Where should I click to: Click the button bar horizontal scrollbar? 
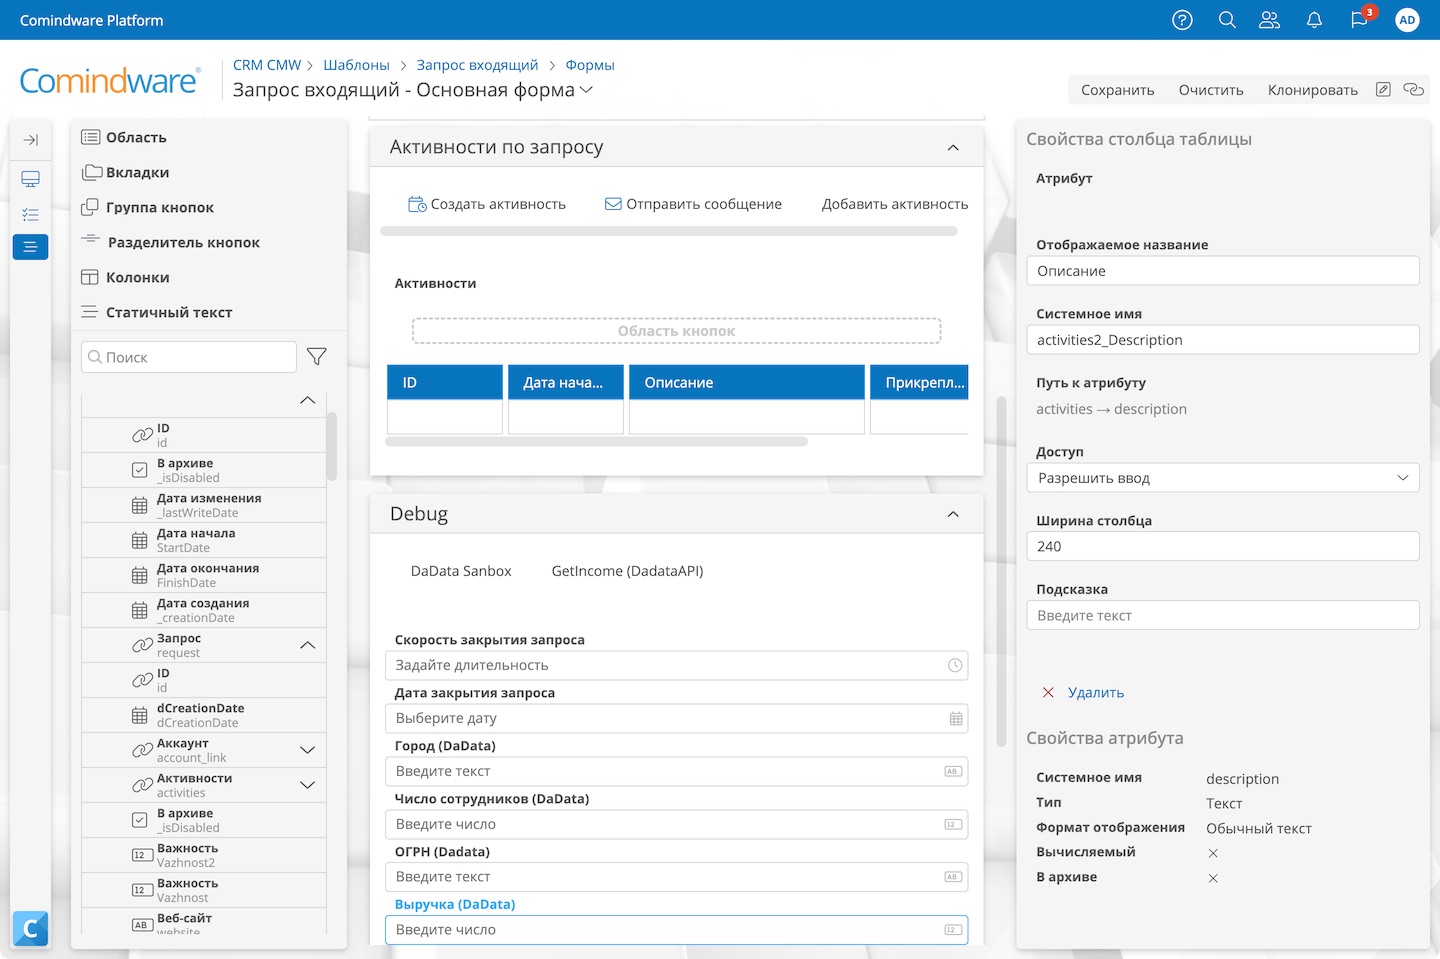tap(669, 231)
